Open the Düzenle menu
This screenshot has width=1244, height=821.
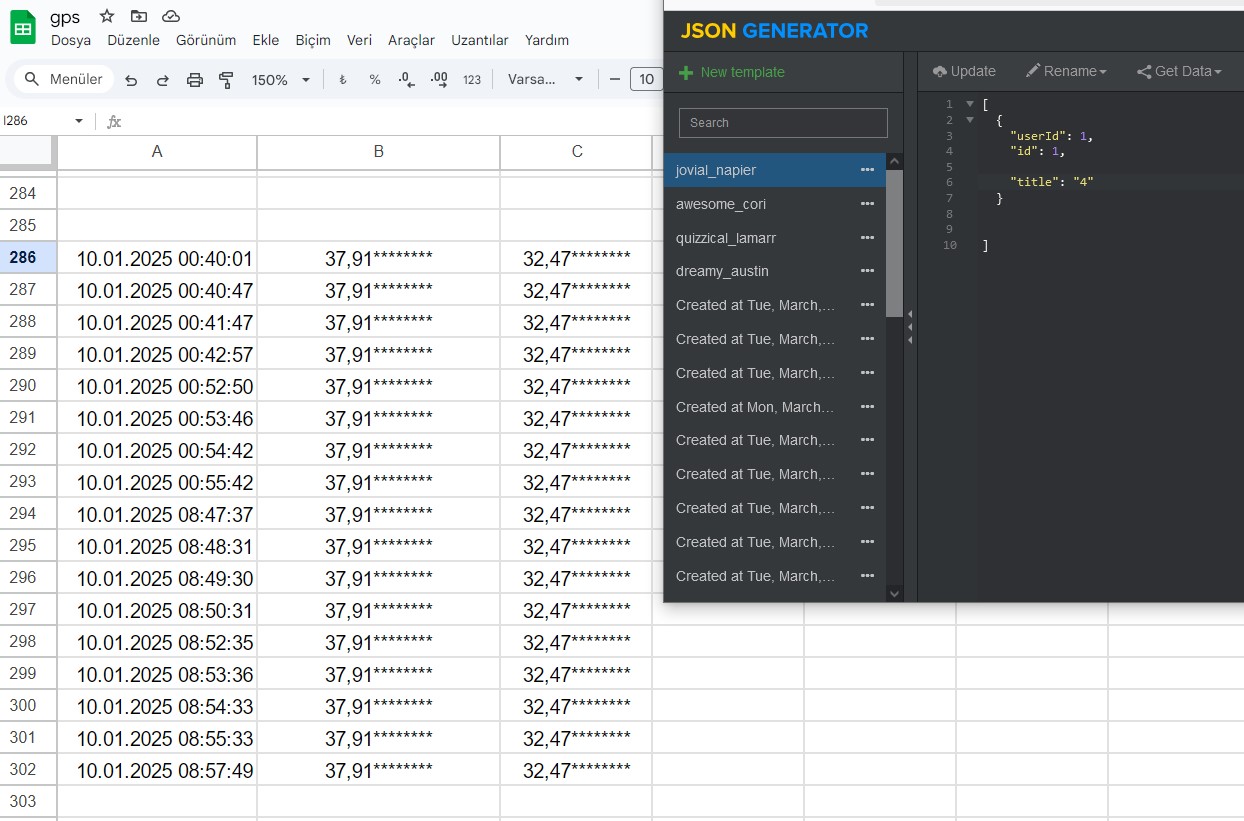pyautogui.click(x=133, y=40)
